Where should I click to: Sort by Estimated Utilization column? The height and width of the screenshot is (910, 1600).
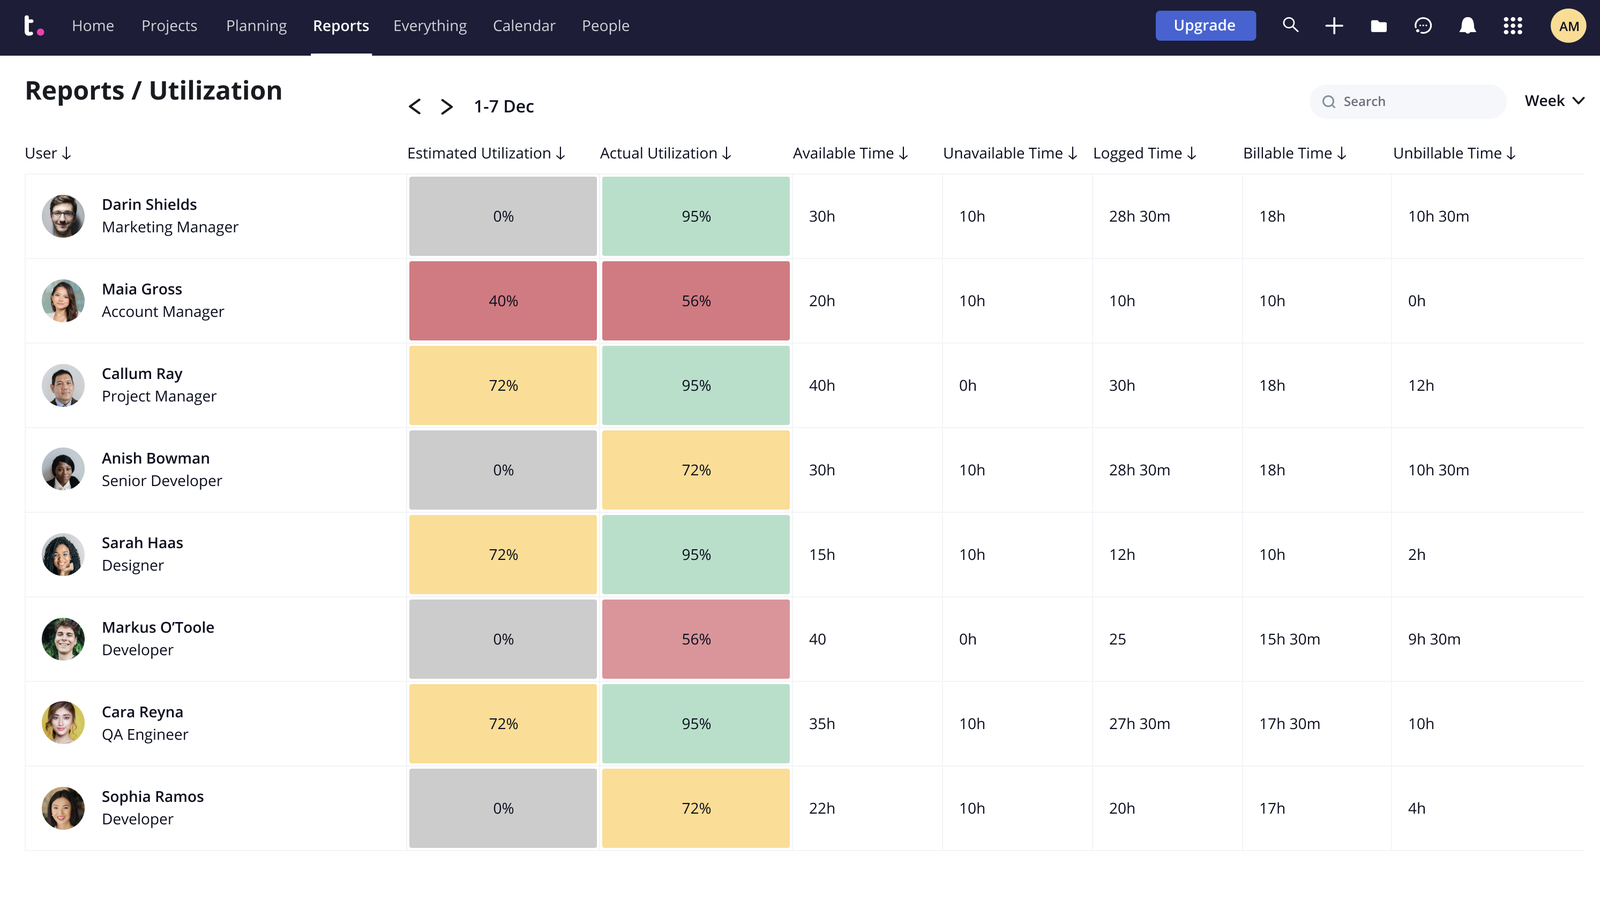tap(486, 153)
